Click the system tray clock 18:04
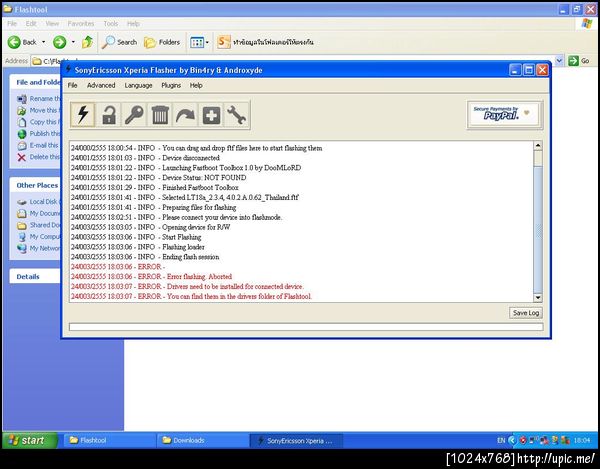Viewport: 600px width, 469px height. [582, 440]
